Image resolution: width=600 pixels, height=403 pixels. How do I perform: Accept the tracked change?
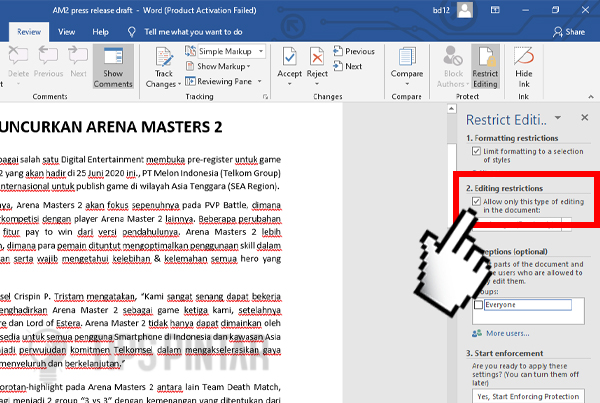tap(289, 57)
